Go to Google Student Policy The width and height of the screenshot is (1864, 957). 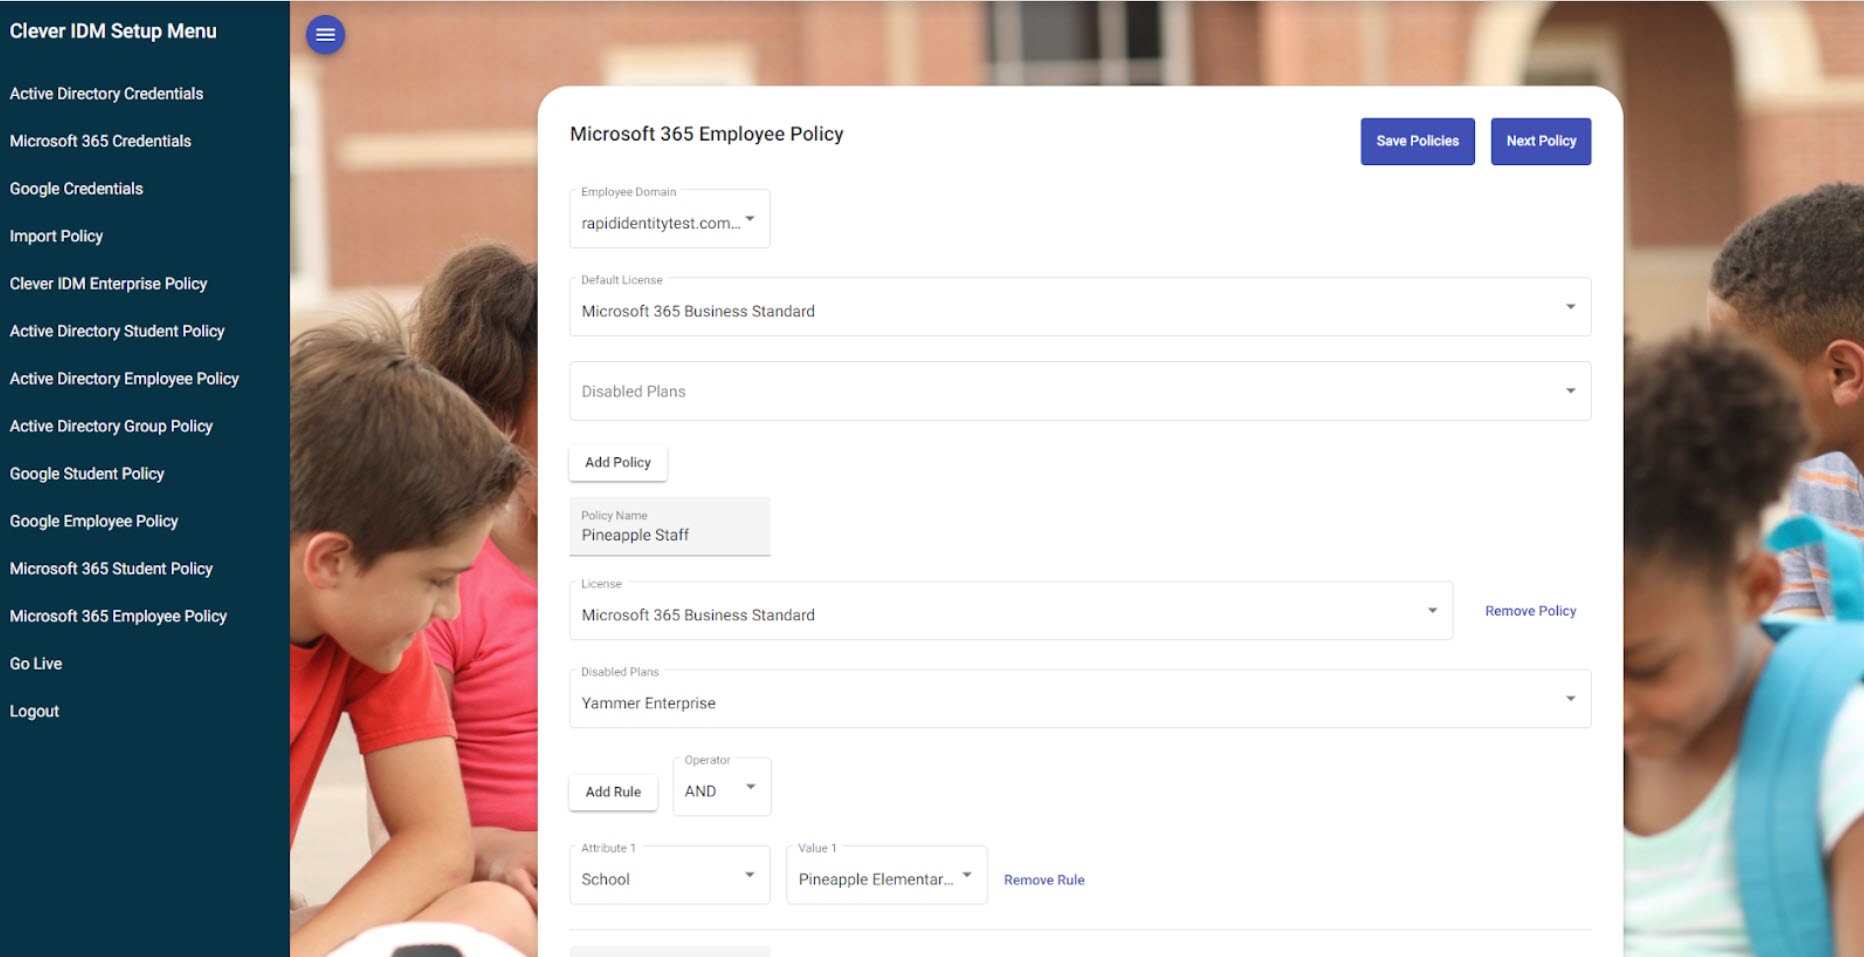(x=87, y=473)
